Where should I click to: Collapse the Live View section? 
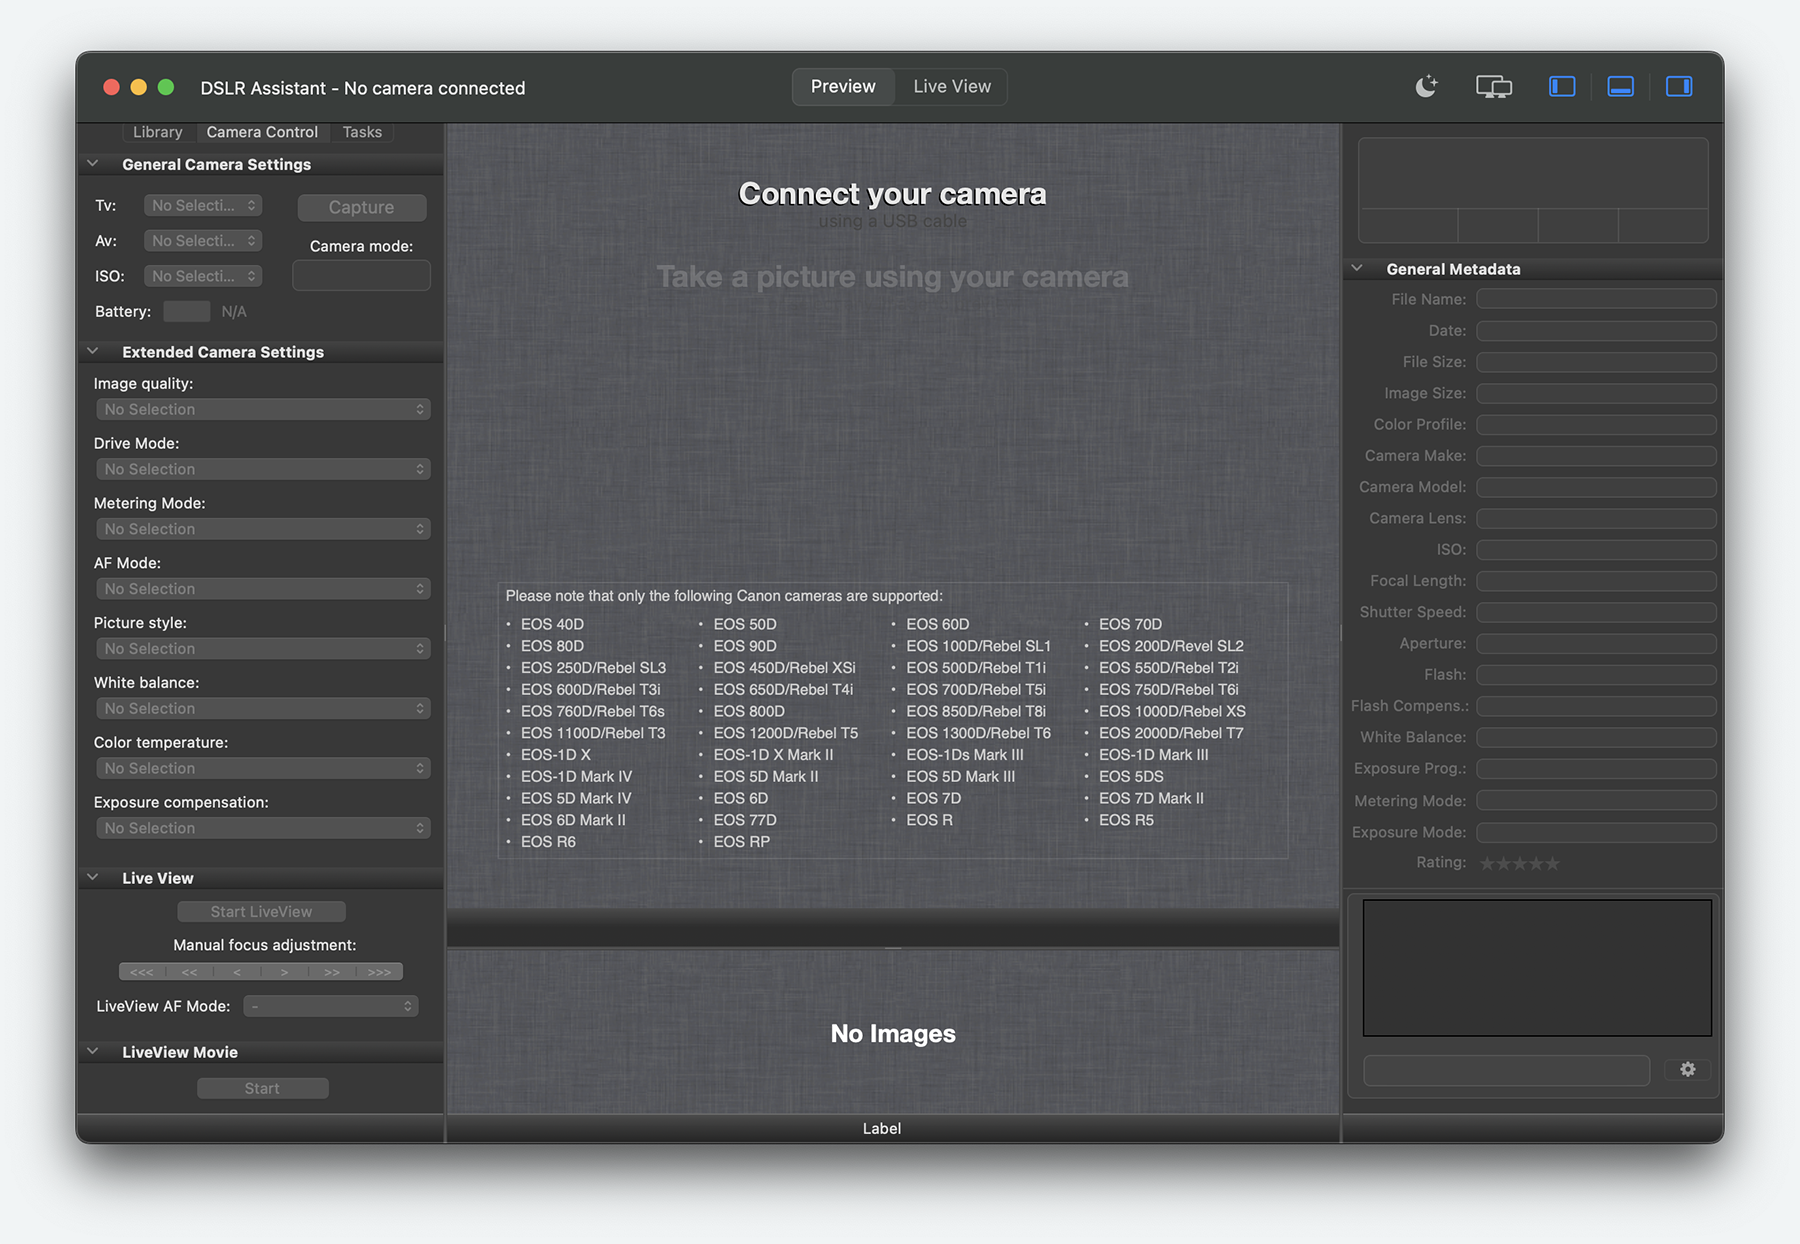(93, 878)
